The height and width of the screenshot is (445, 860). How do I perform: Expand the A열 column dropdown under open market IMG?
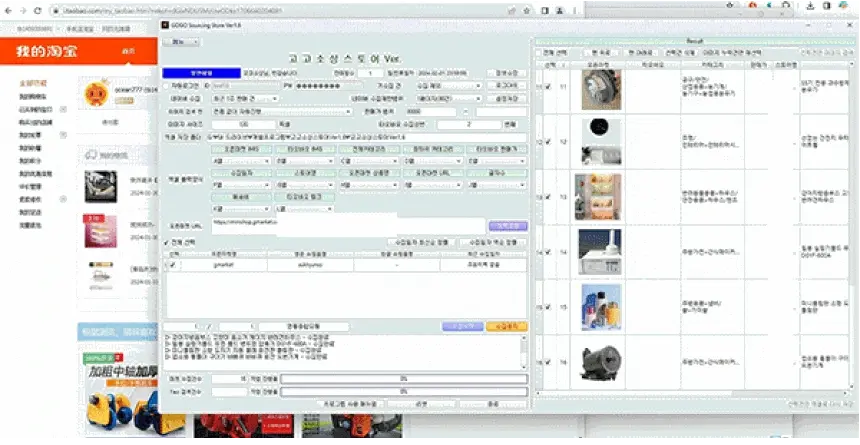tap(241, 161)
